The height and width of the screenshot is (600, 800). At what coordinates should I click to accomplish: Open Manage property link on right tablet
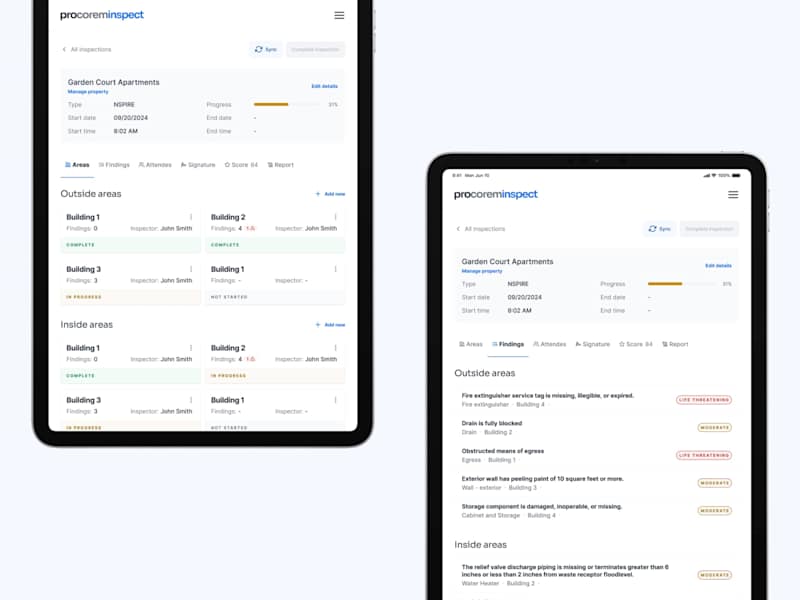coord(482,271)
